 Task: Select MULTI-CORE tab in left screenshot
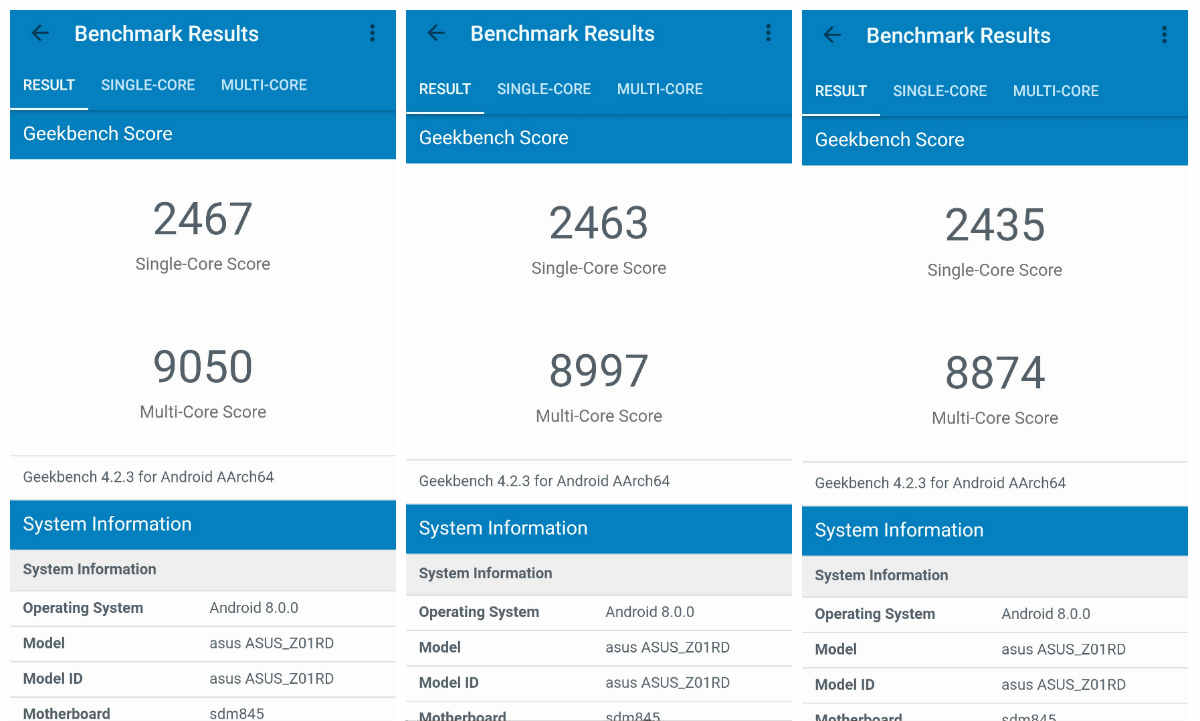click(264, 85)
